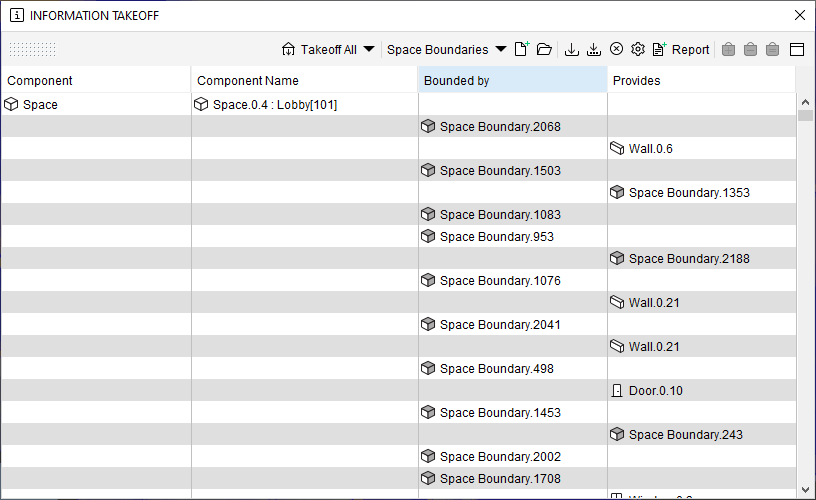The image size is (816, 500).
Task: Click the cube icon beside Space Boundary.1708
Action: pos(428,478)
